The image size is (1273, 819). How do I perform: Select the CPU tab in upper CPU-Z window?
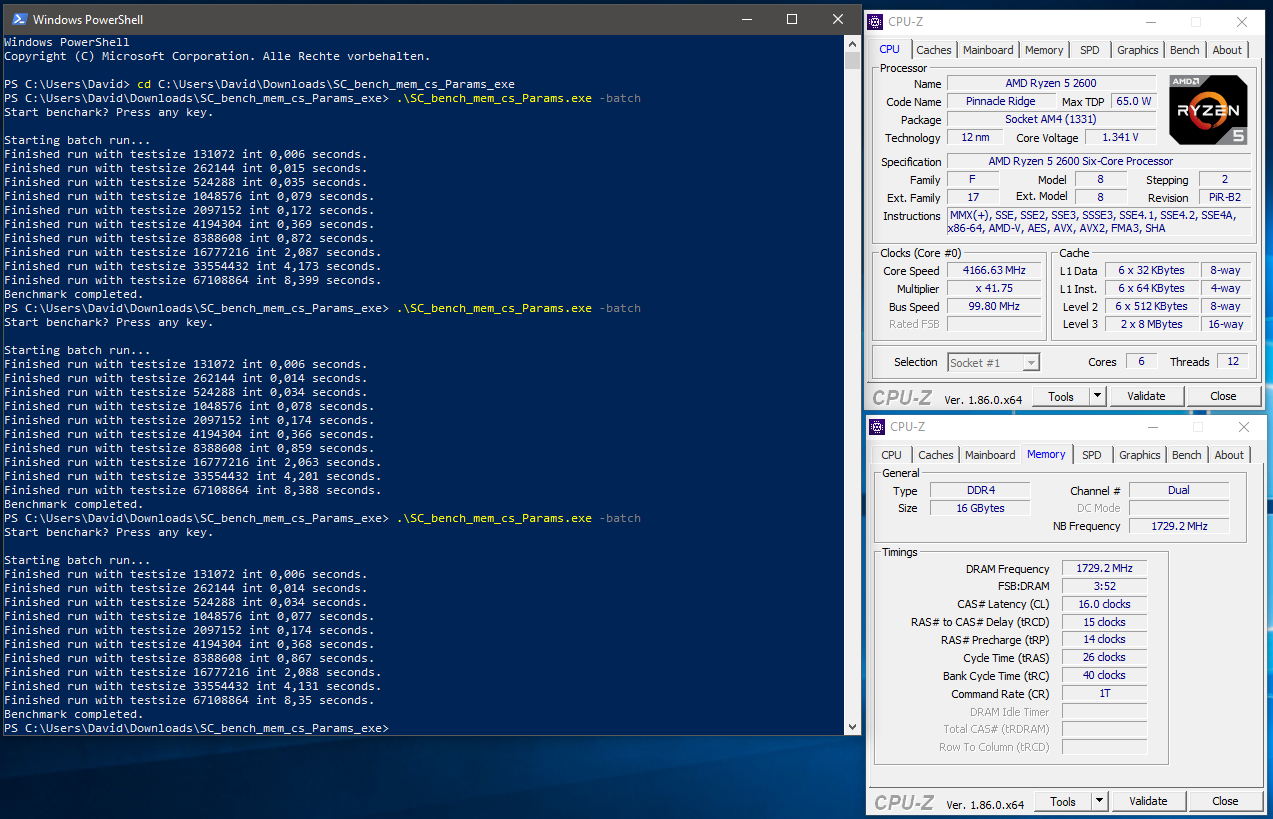click(890, 49)
